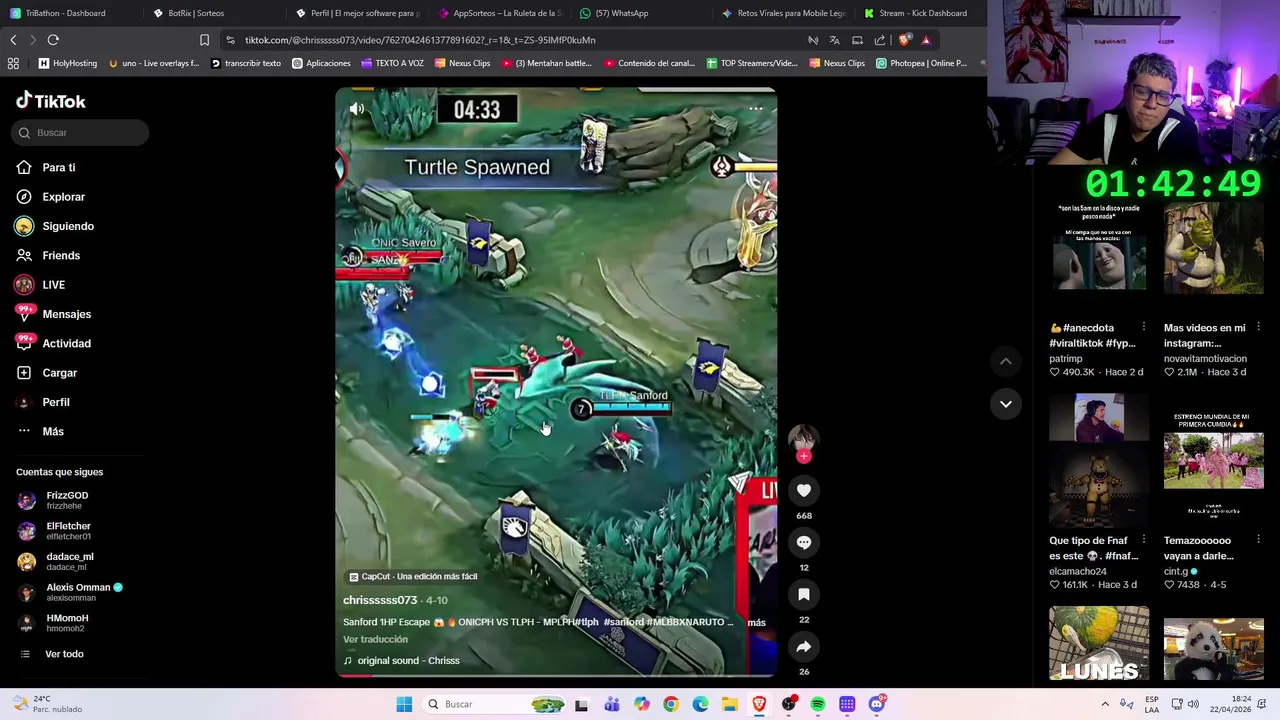Image resolution: width=1280 pixels, height=720 pixels.
Task: Expand the caption with 'más'
Action: pyautogui.click(x=756, y=622)
